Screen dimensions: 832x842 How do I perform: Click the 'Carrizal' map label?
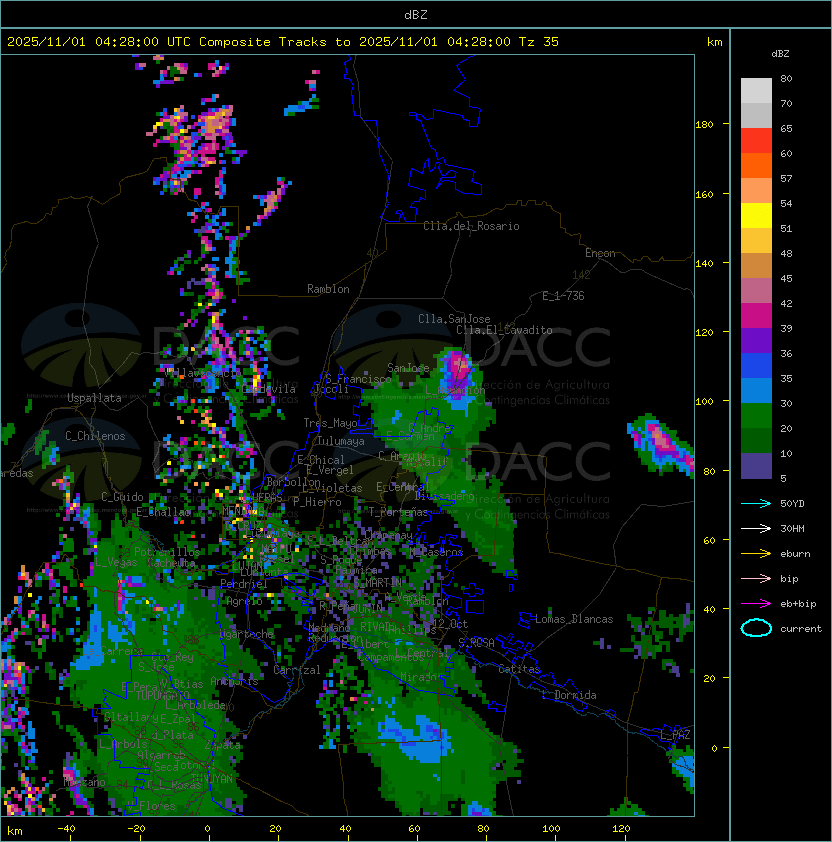[x=297, y=670]
